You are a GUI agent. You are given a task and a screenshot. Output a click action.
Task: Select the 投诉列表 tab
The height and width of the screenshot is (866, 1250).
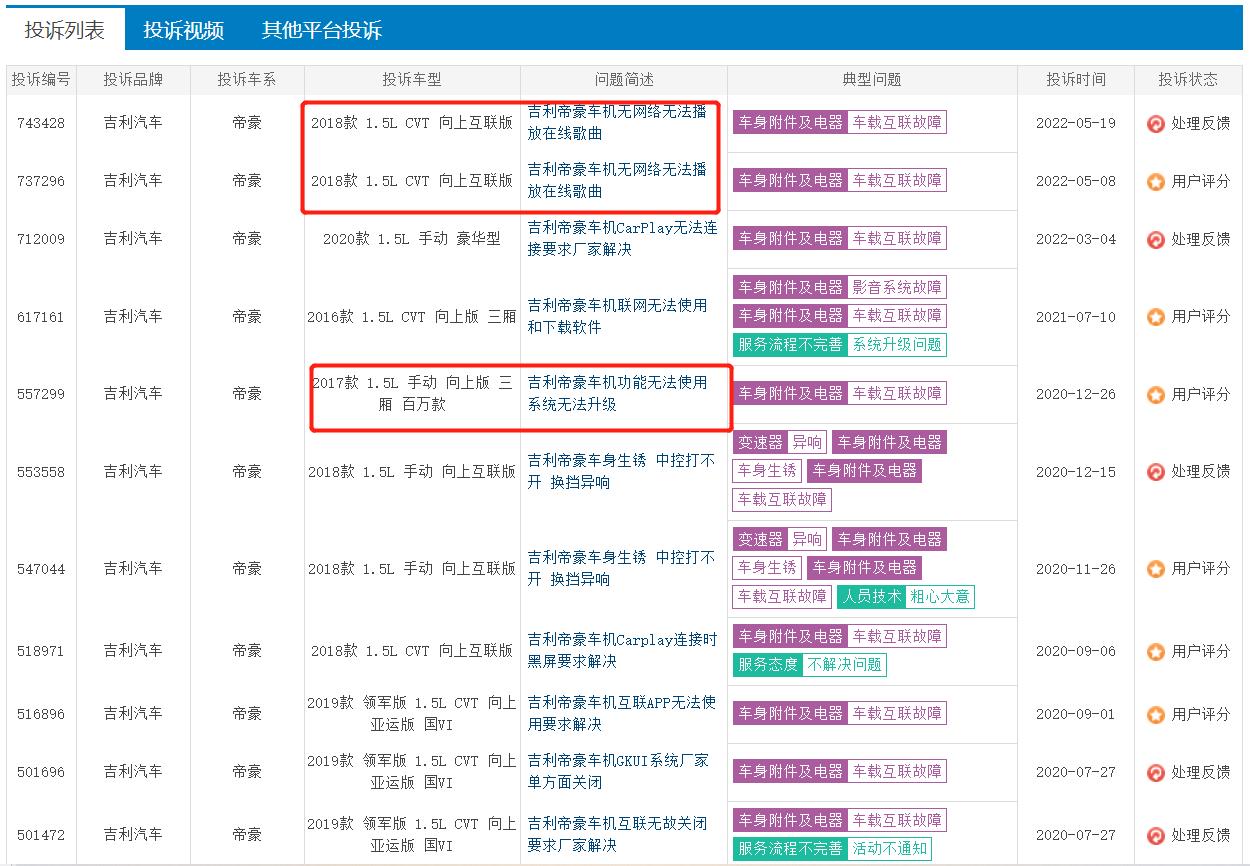tap(64, 30)
